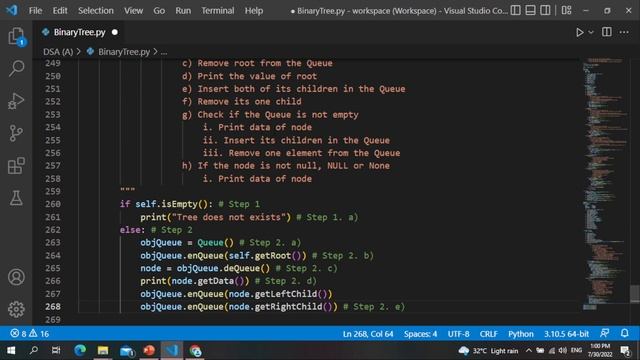Open the Extensions view
The height and width of the screenshot is (360, 640).
[16, 166]
